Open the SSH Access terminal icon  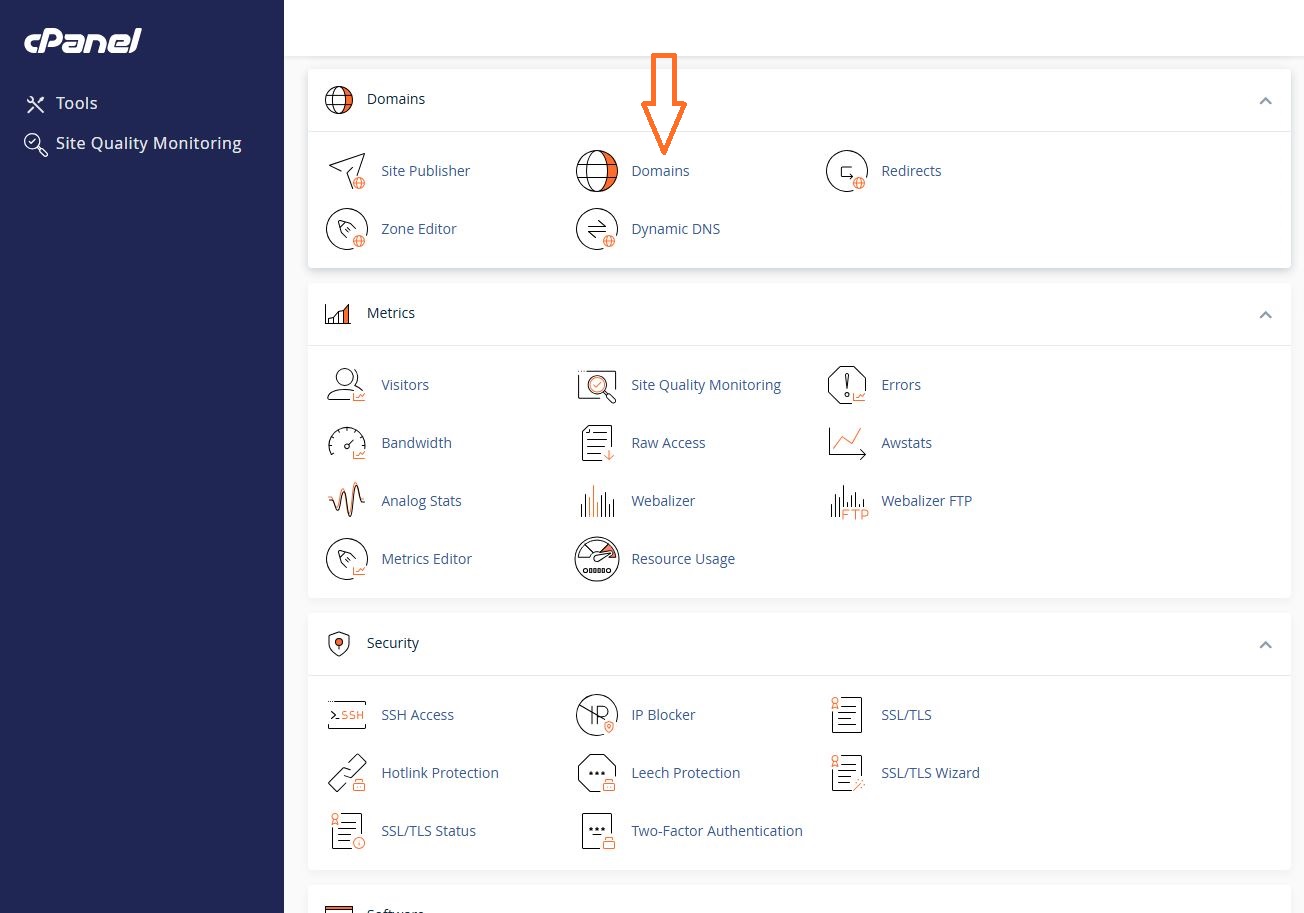coord(347,715)
